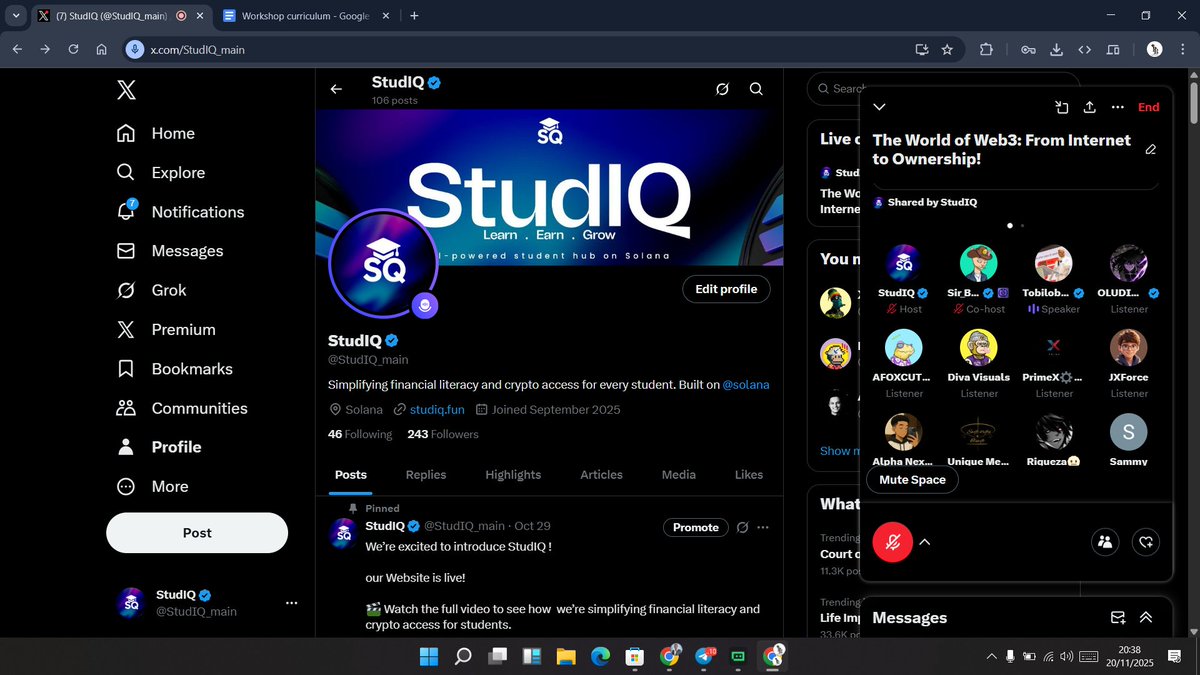Open the Space's three-dot more options
The height and width of the screenshot is (675, 1200).
point(1117,107)
